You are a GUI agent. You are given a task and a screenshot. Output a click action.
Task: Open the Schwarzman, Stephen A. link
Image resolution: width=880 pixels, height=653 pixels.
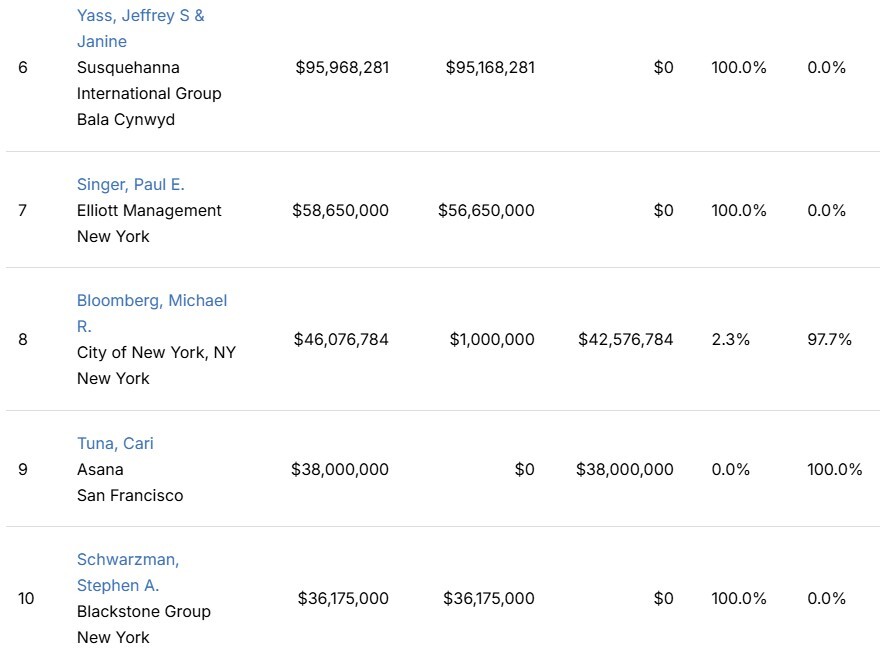pos(128,559)
